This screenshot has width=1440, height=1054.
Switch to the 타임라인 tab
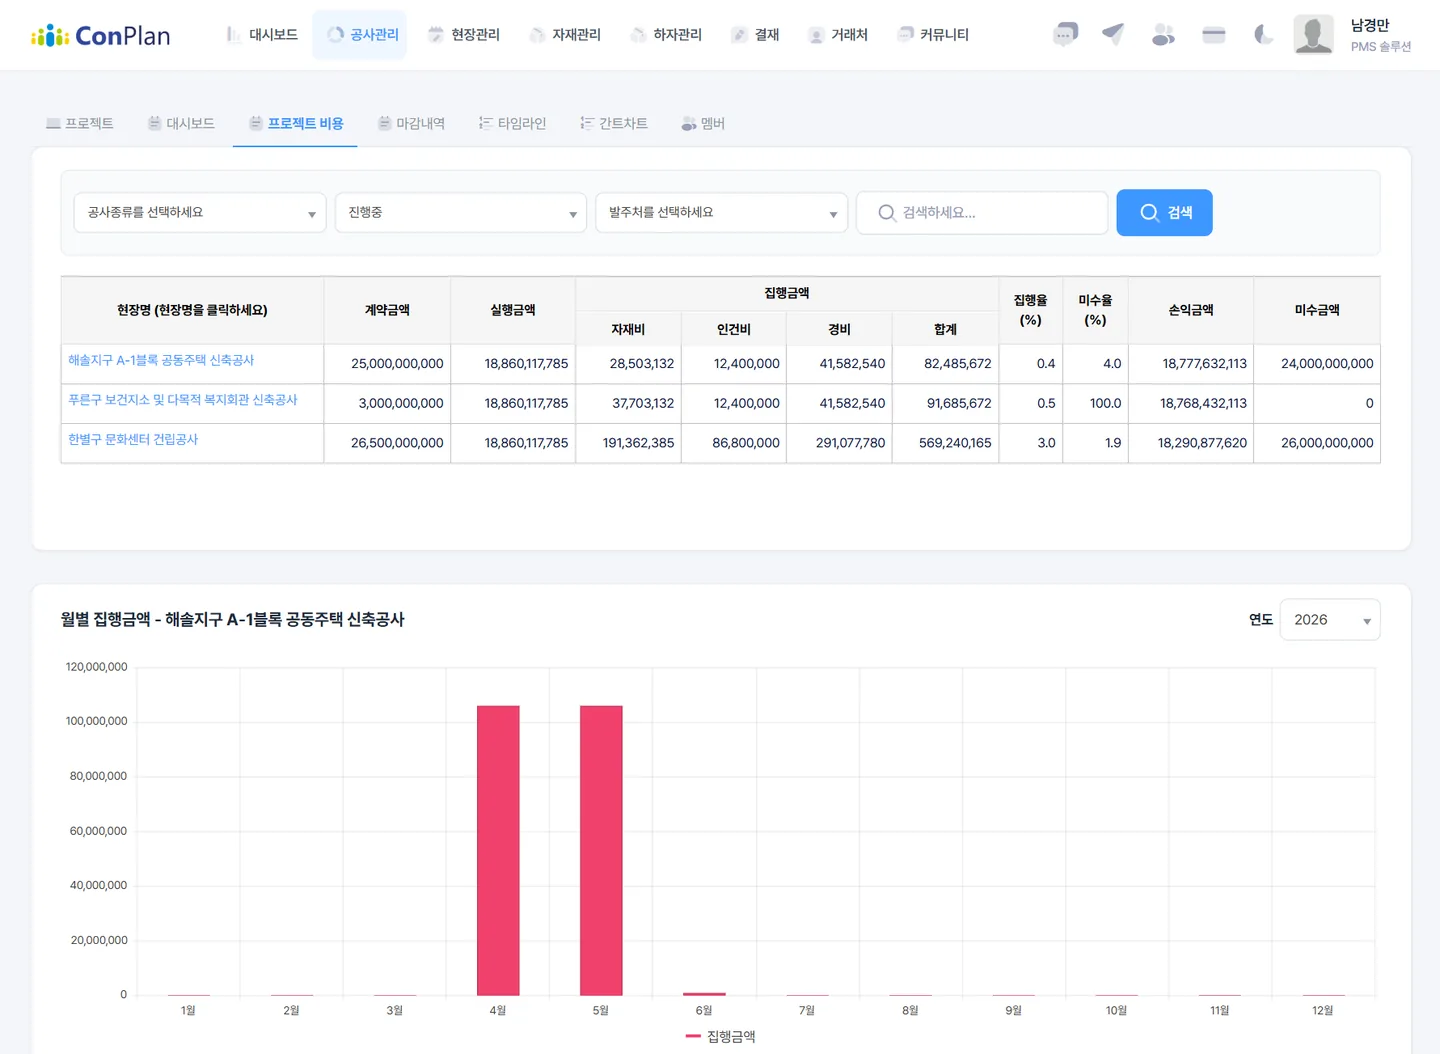[x=512, y=123]
